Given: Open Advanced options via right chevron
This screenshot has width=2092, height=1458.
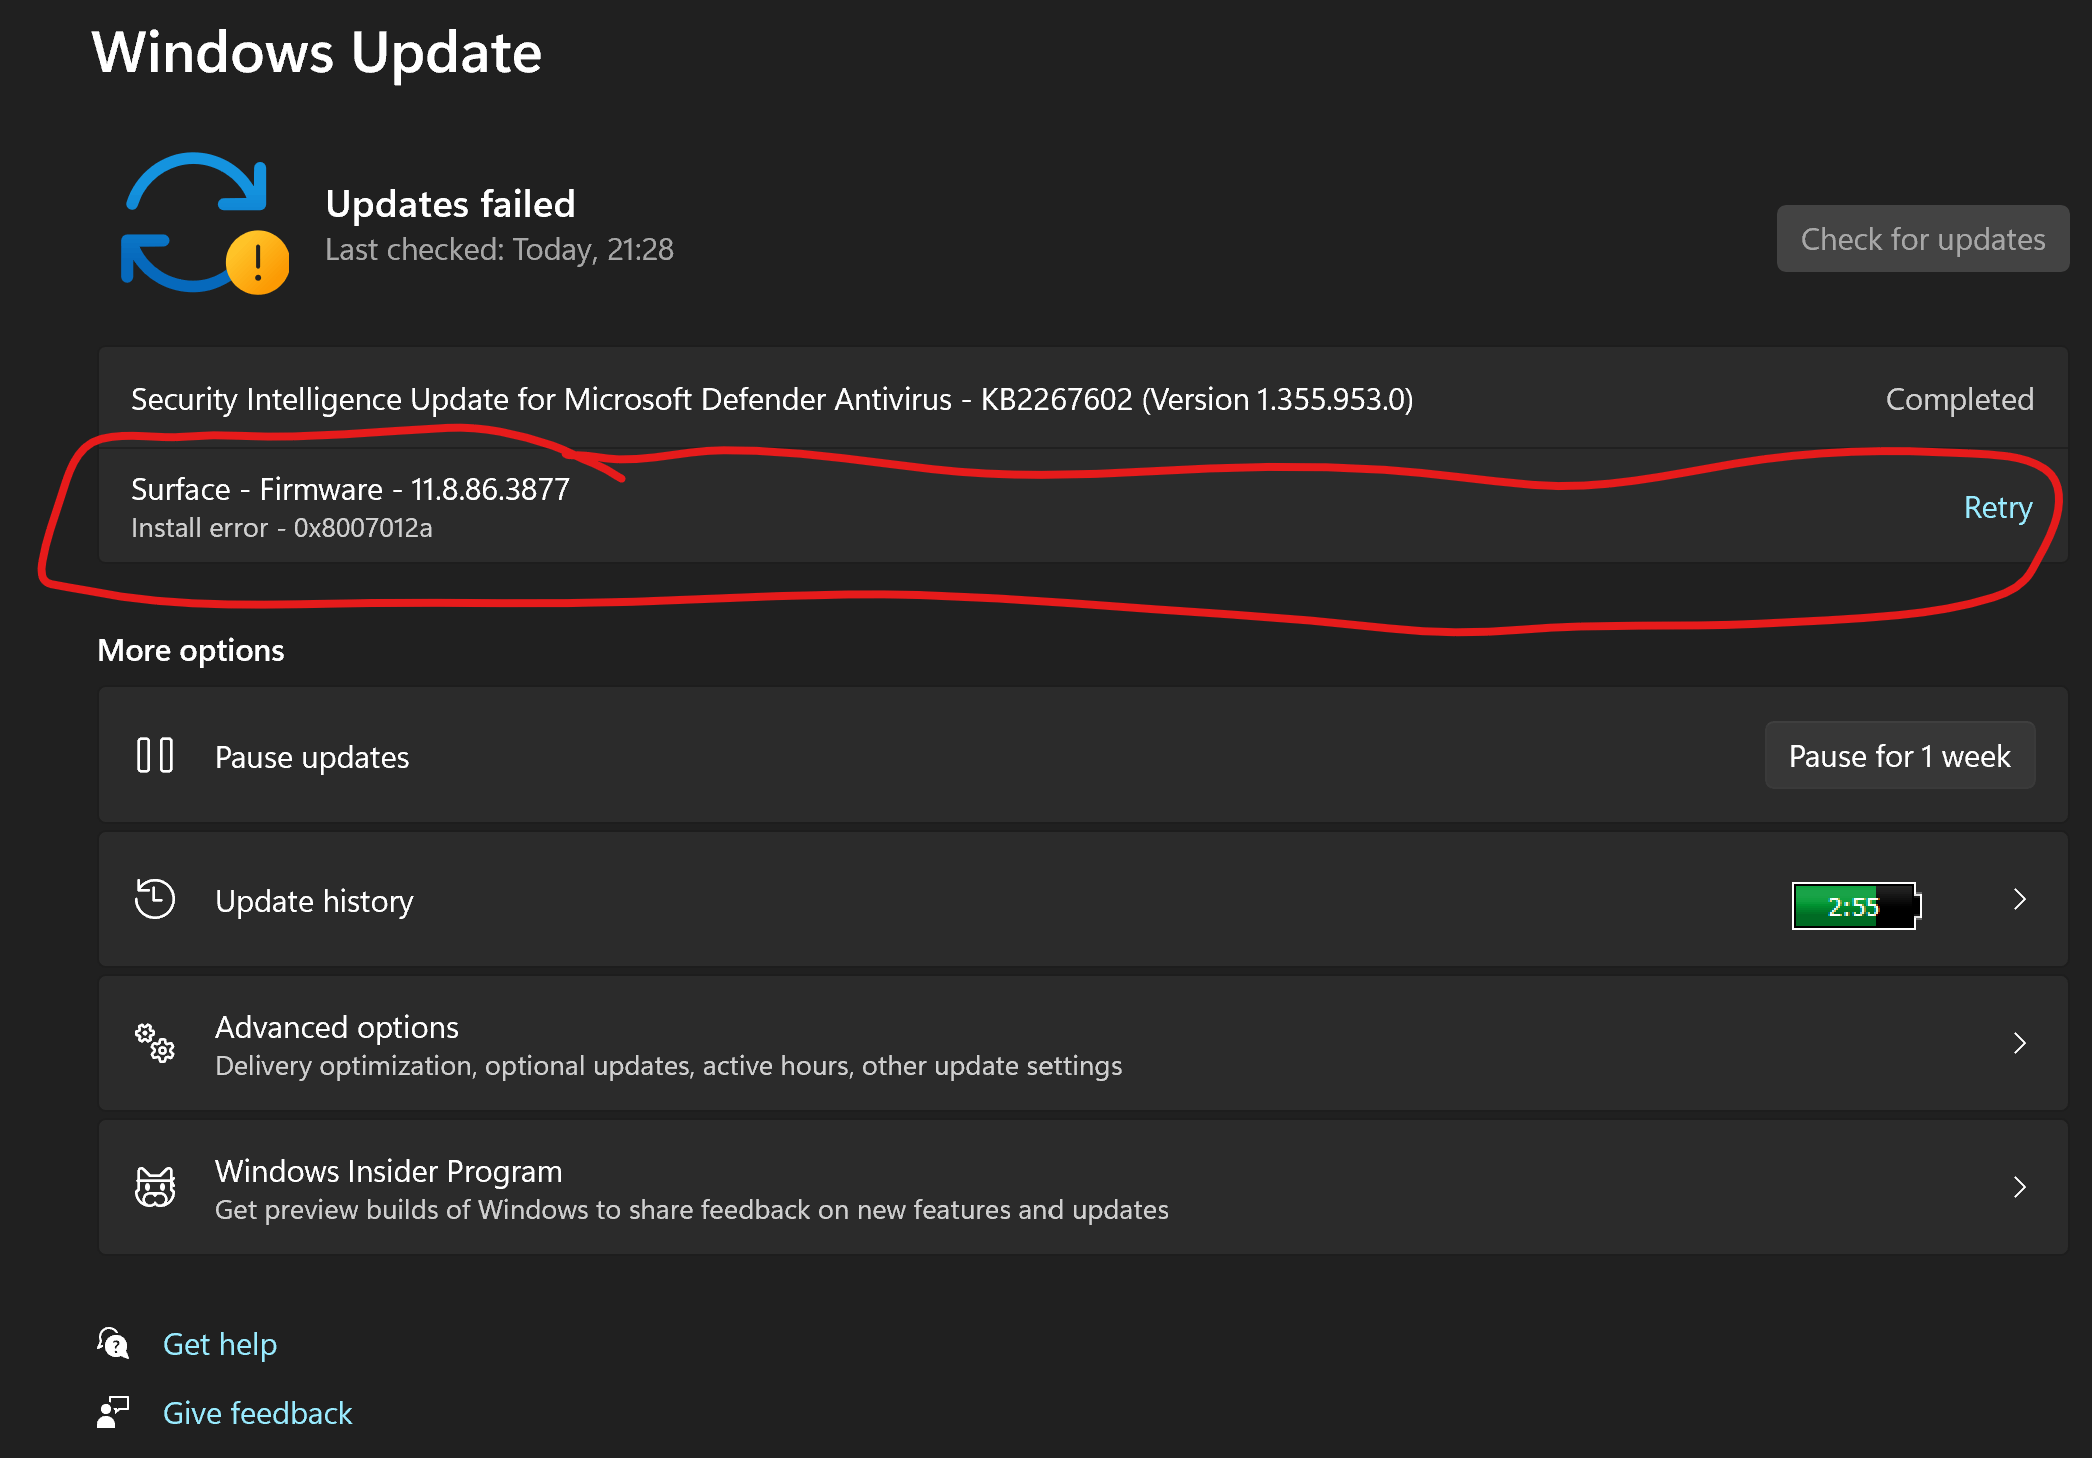Looking at the screenshot, I should click(x=2019, y=1043).
